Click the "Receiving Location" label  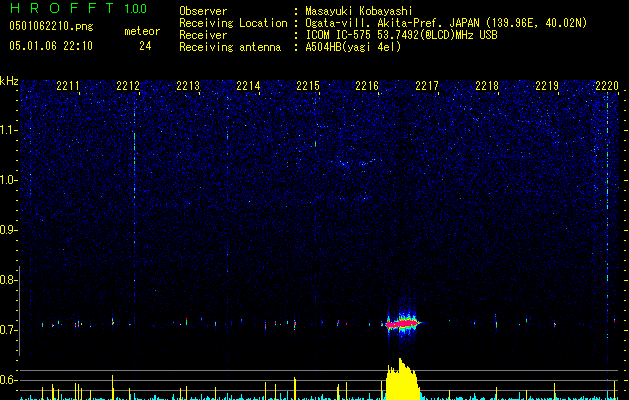233,23
